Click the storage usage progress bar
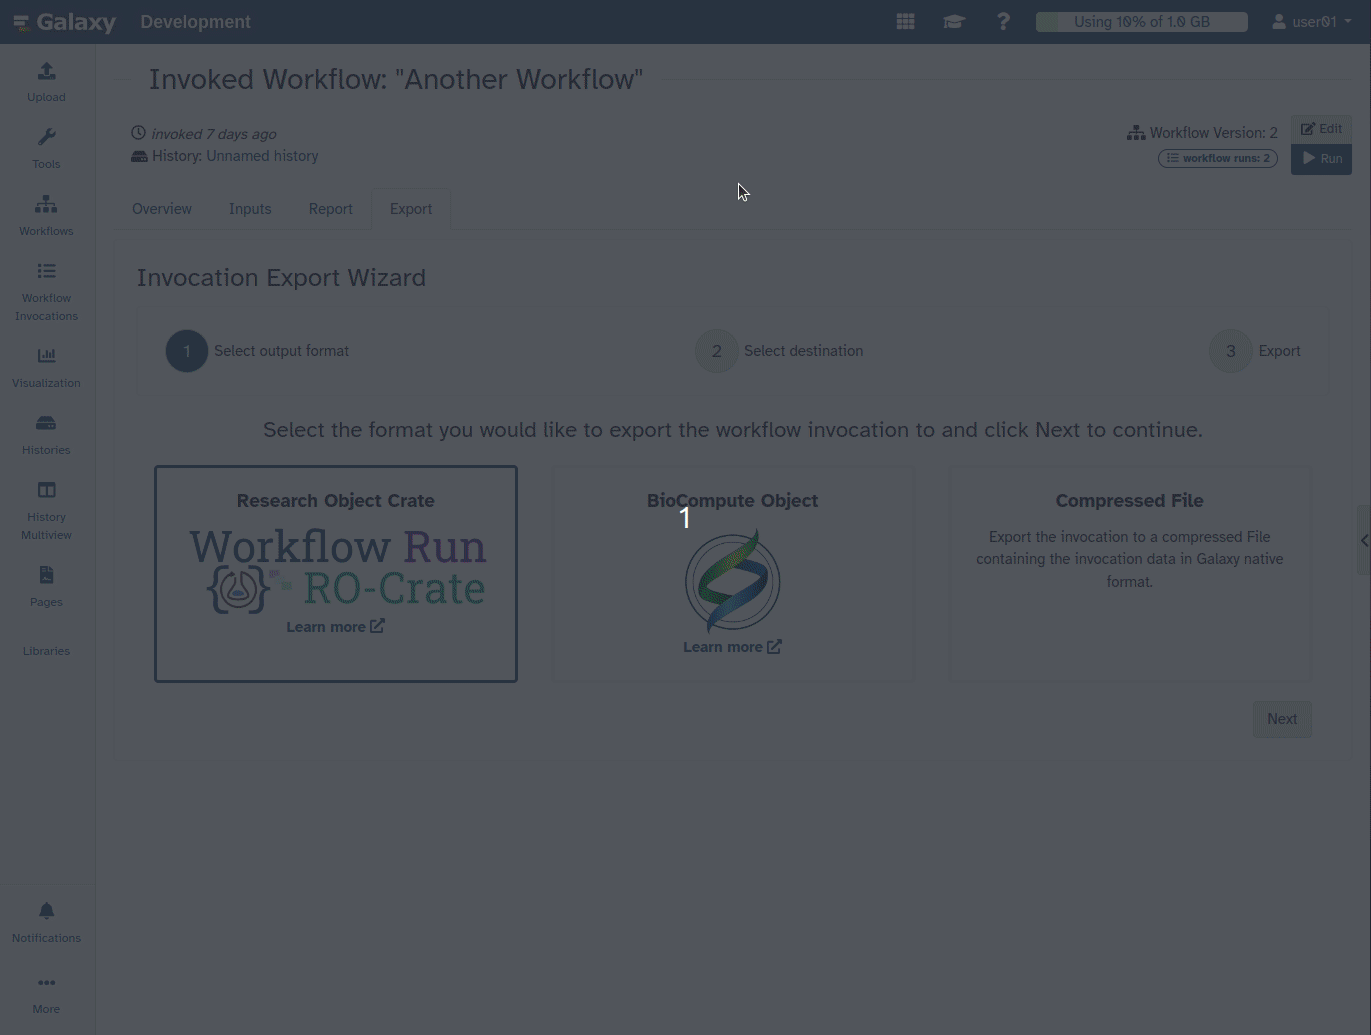The width and height of the screenshot is (1371, 1035). (1141, 22)
